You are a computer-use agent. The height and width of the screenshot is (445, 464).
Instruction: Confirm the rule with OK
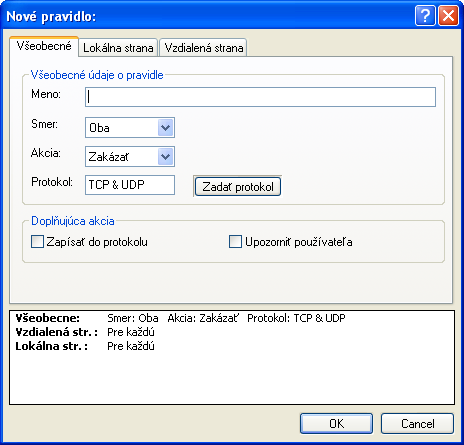point(336,424)
